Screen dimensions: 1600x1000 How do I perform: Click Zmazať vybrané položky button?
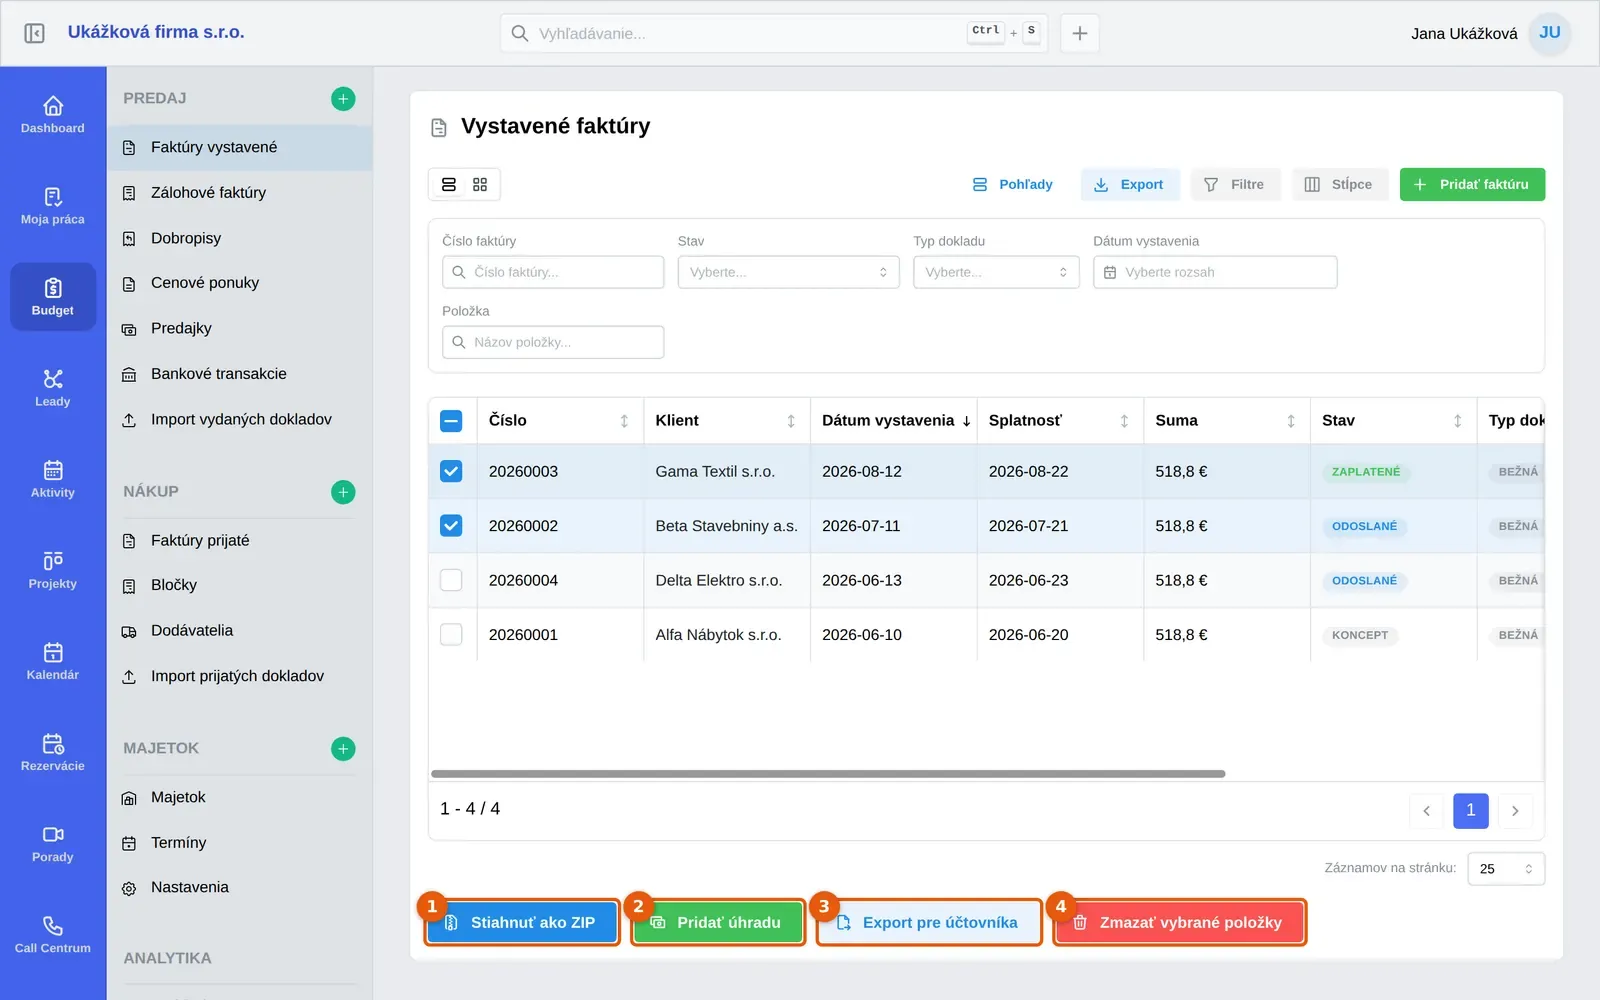coord(1179,922)
